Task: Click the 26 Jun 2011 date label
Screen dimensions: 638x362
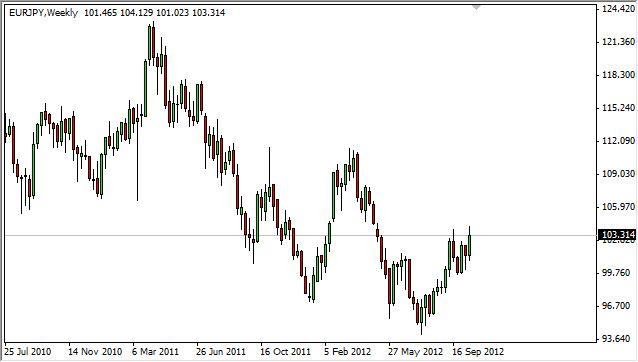Action: (x=221, y=351)
